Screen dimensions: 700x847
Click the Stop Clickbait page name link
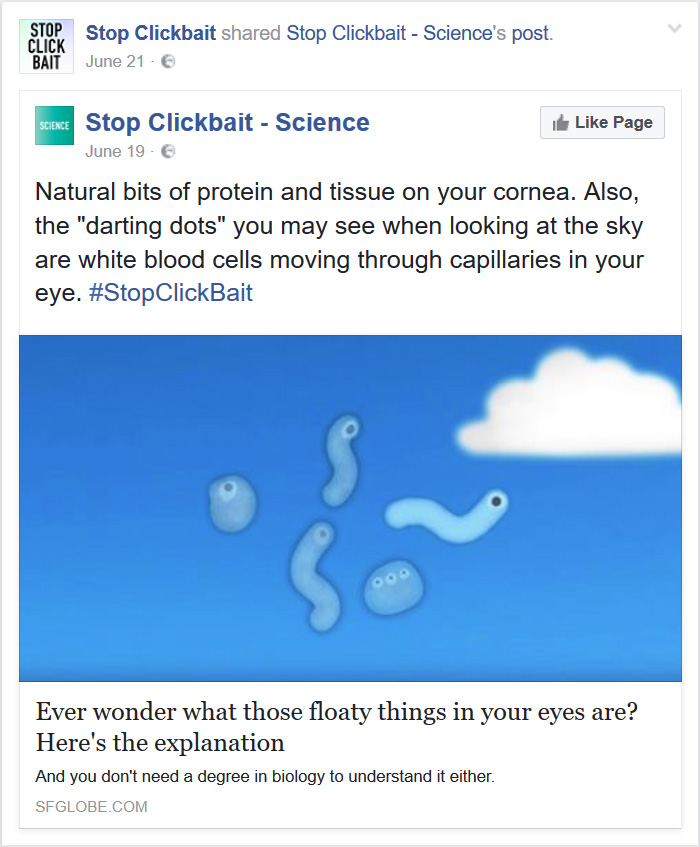pyautogui.click(x=153, y=32)
